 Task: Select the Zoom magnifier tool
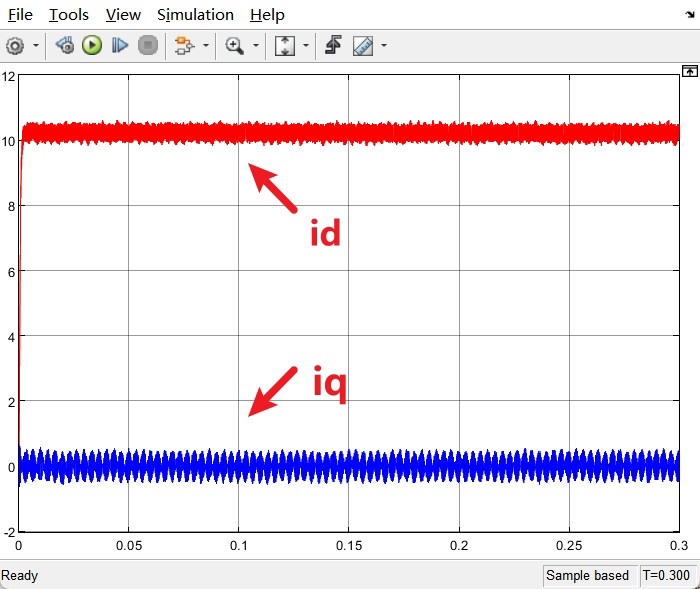[234, 46]
